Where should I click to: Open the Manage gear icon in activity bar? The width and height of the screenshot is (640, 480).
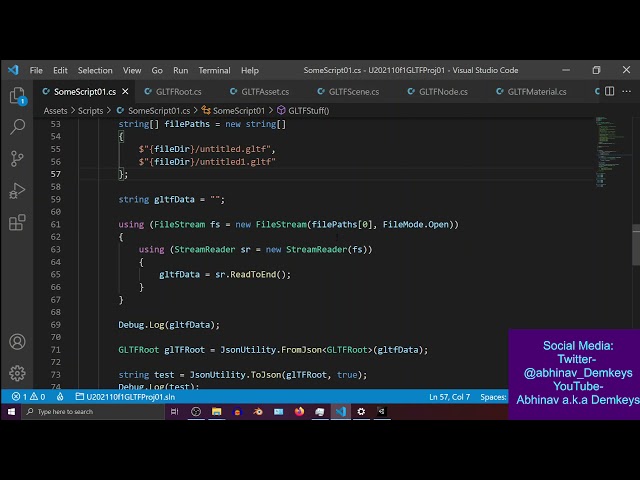18,373
